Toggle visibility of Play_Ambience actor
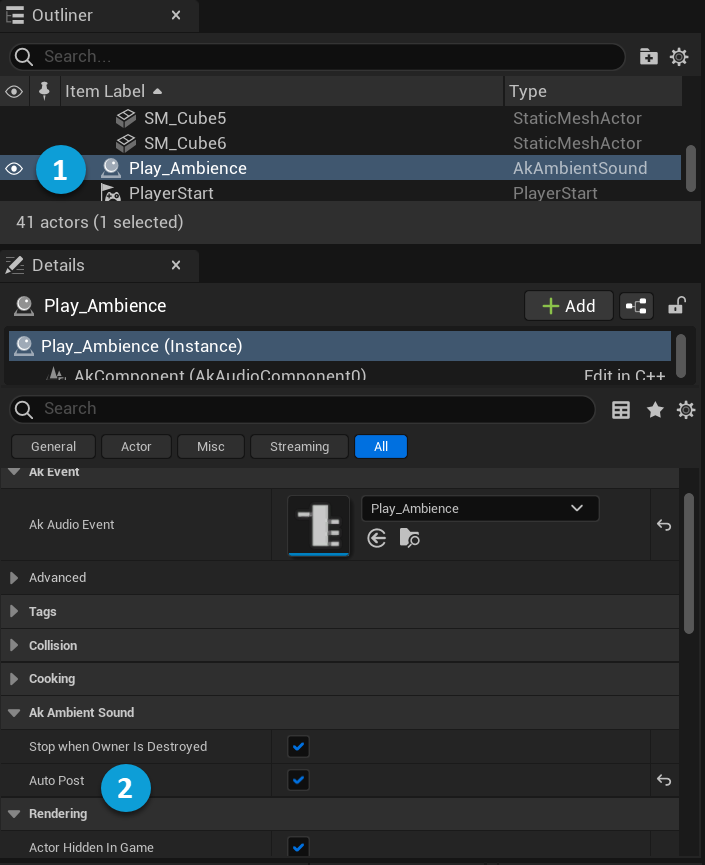Screen dimensions: 705x865 (14, 169)
